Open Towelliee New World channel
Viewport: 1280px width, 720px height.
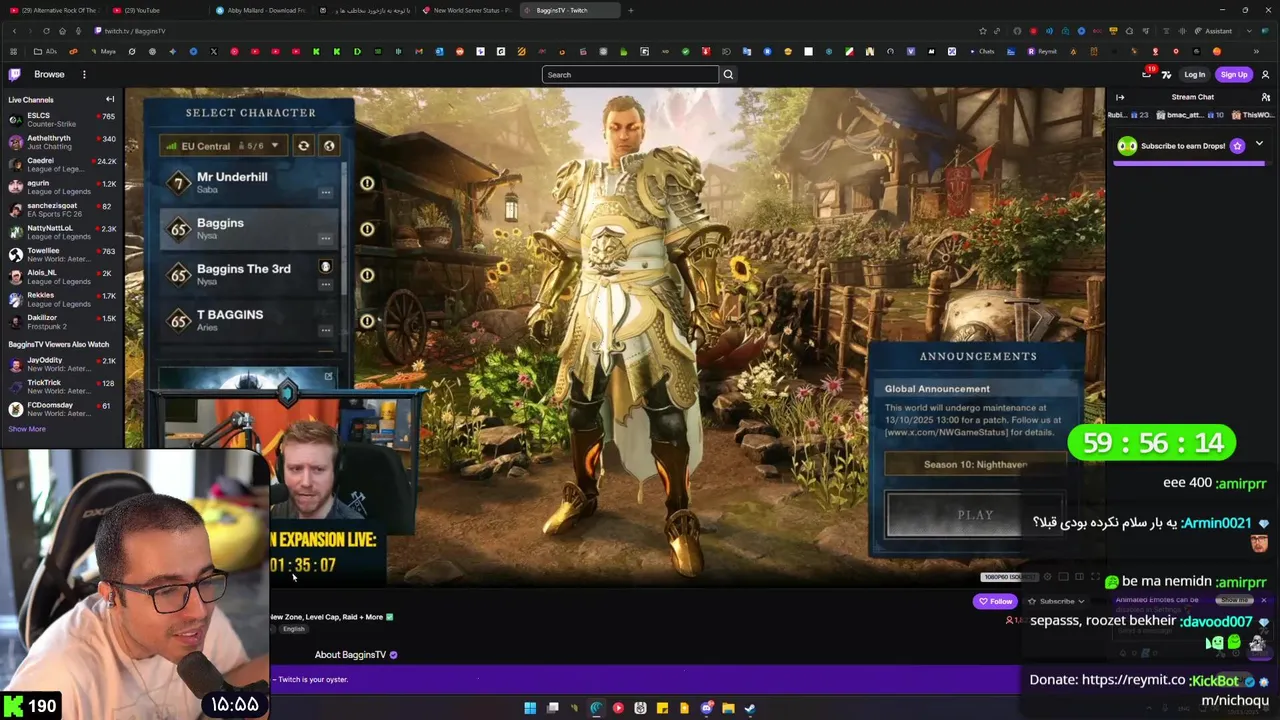(x=61, y=254)
